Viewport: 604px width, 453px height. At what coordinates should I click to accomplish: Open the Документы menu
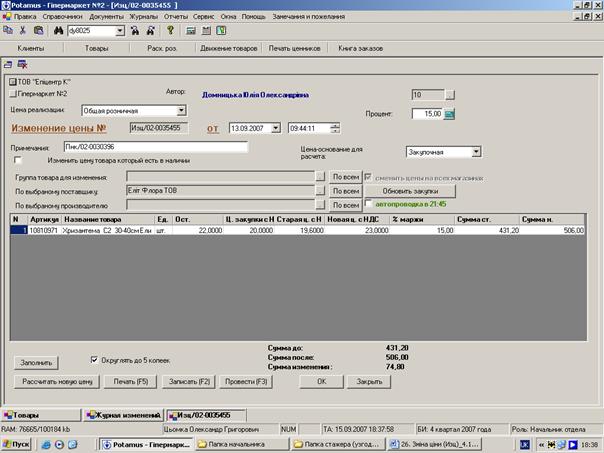point(106,17)
